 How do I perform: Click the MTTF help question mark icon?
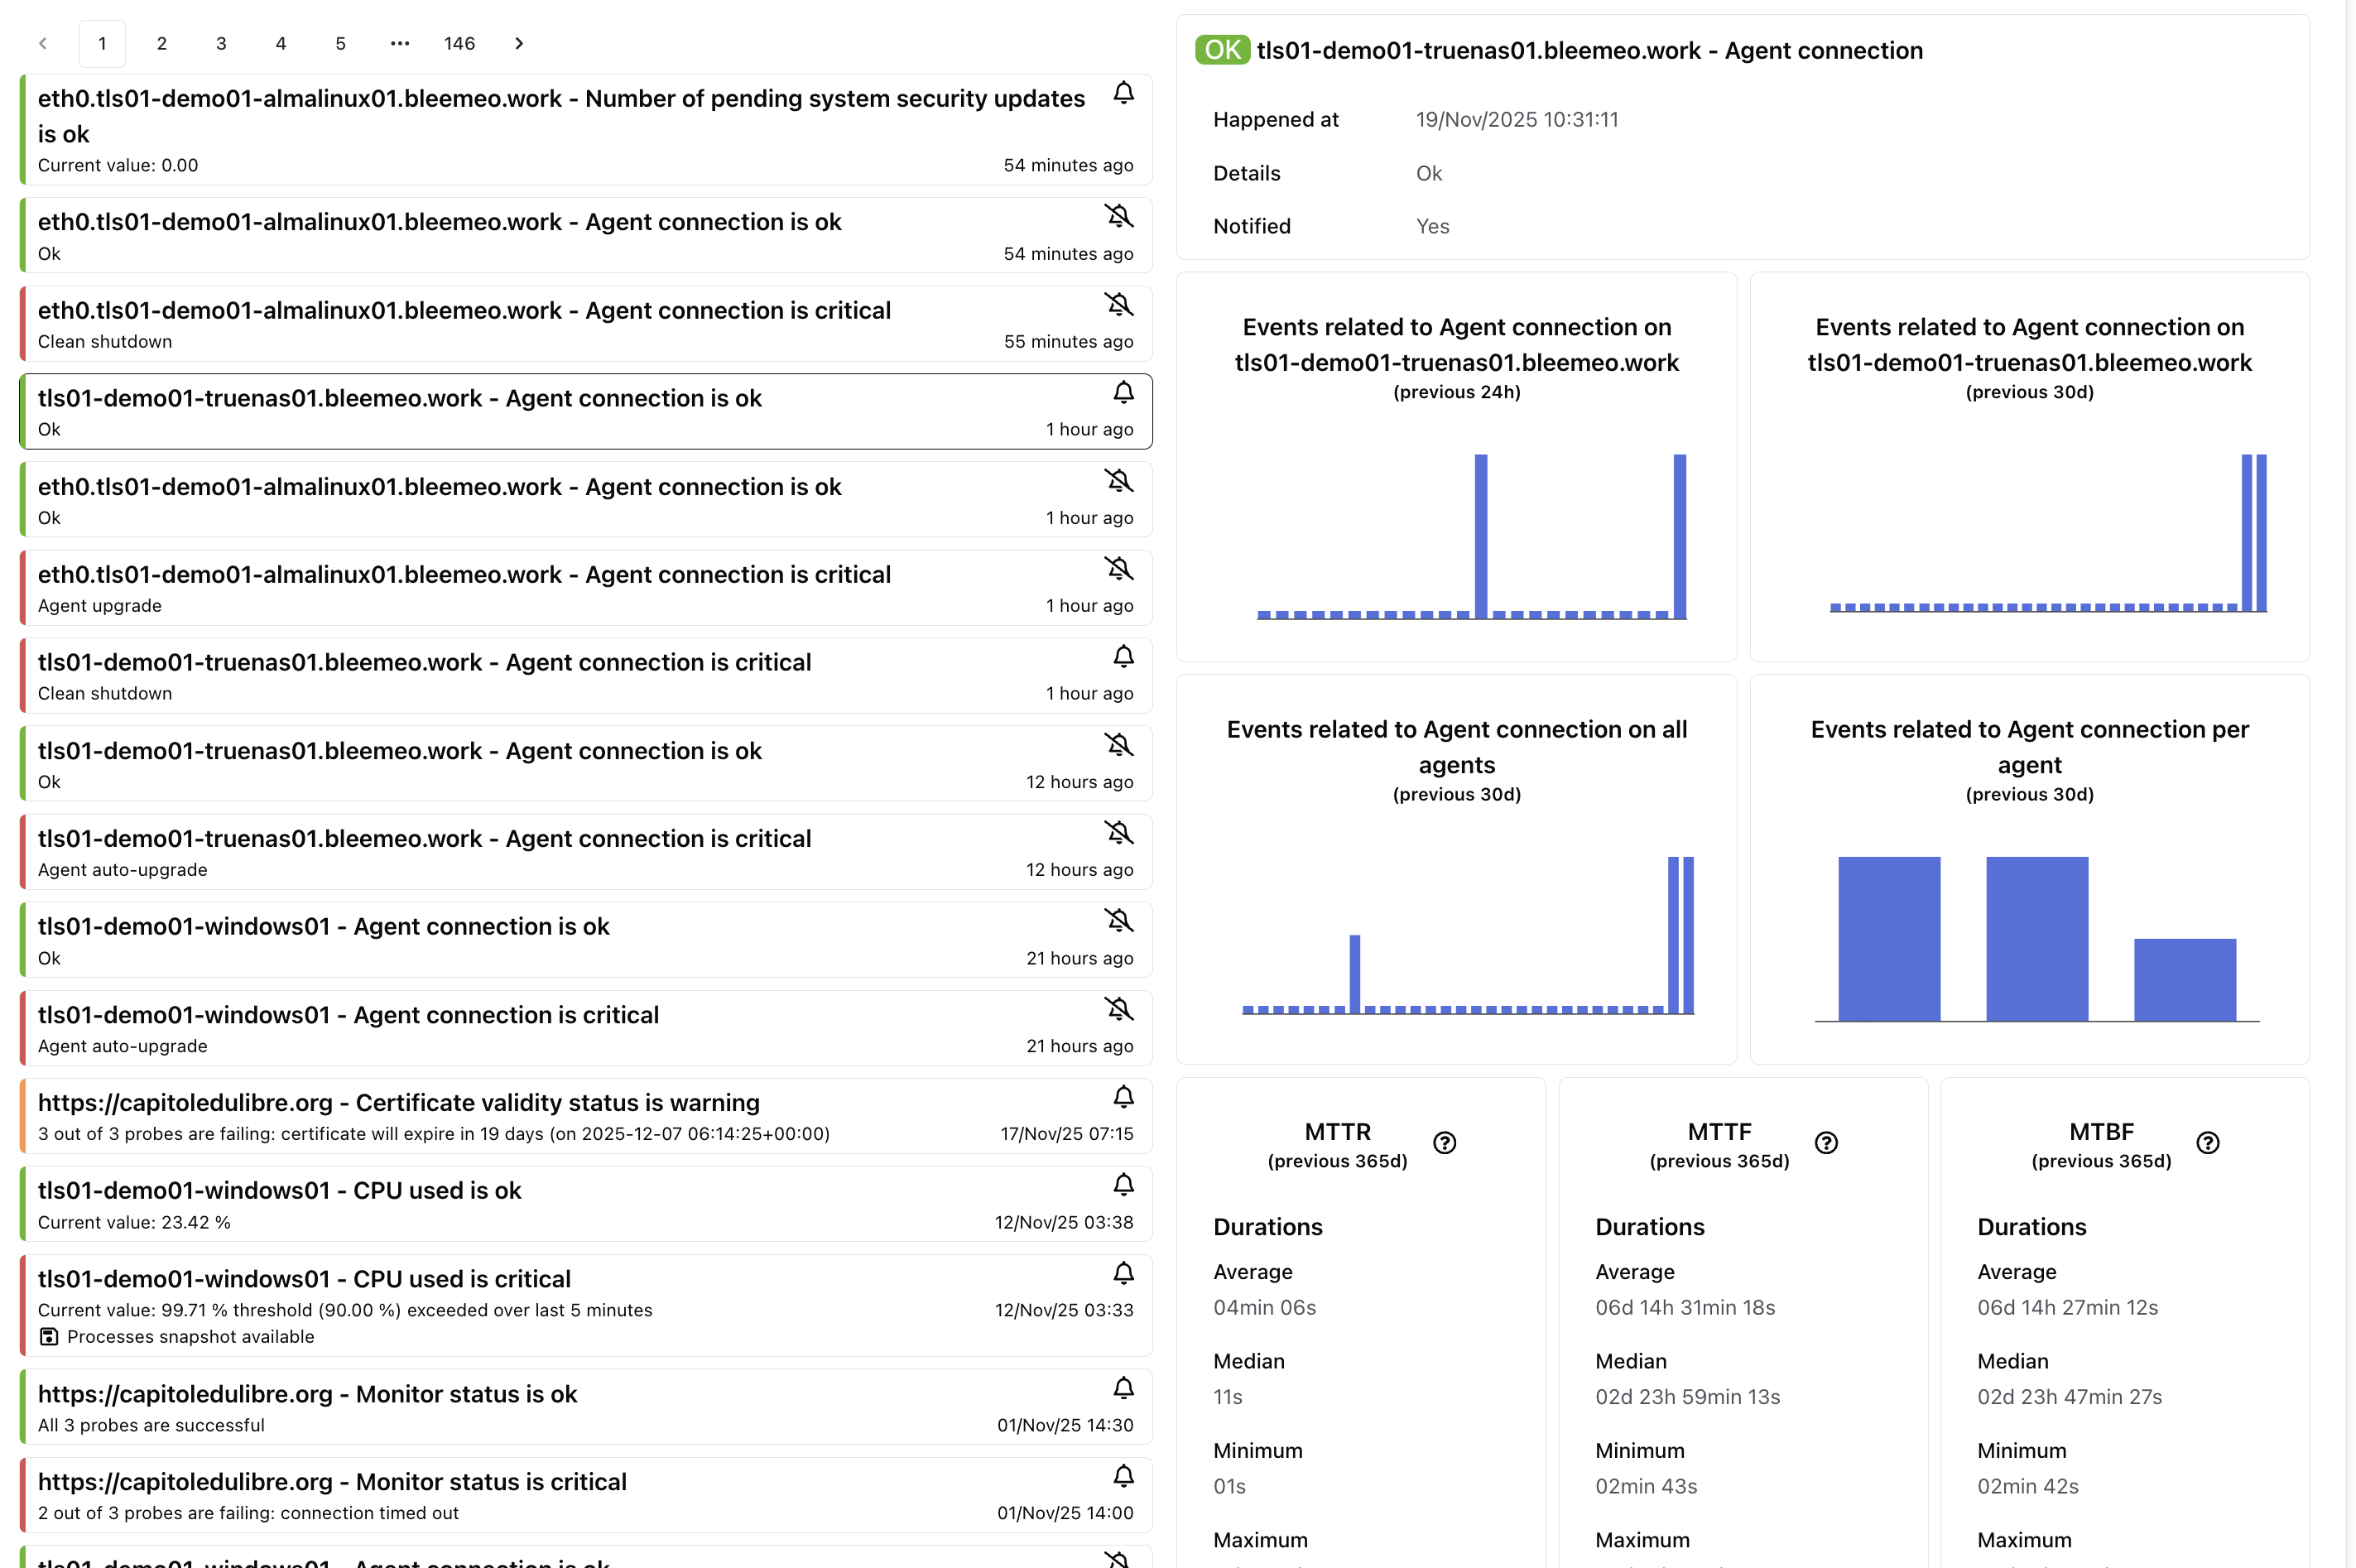(x=1826, y=1143)
